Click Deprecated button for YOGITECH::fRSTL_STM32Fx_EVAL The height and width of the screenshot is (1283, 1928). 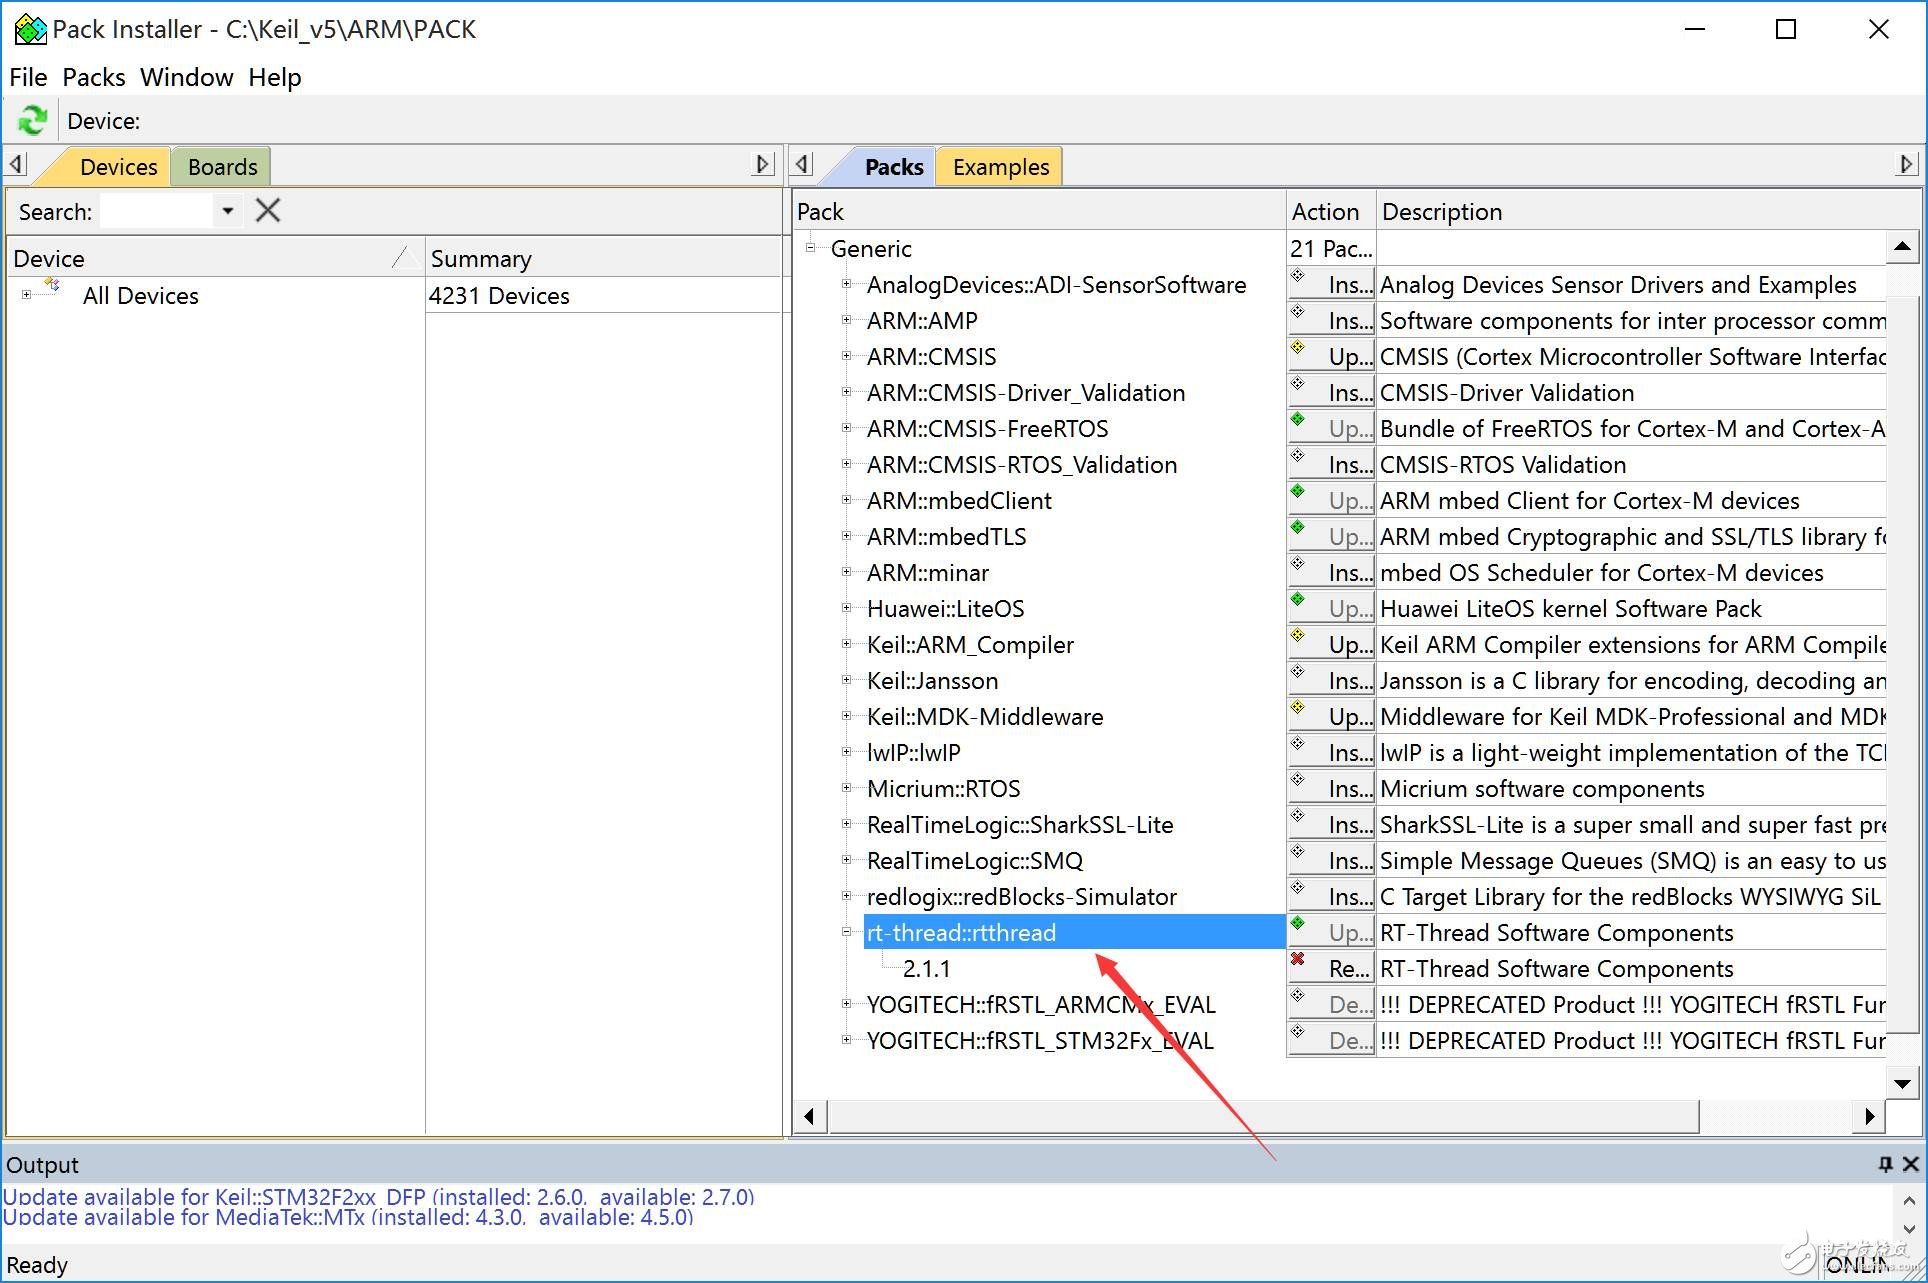1332,1041
